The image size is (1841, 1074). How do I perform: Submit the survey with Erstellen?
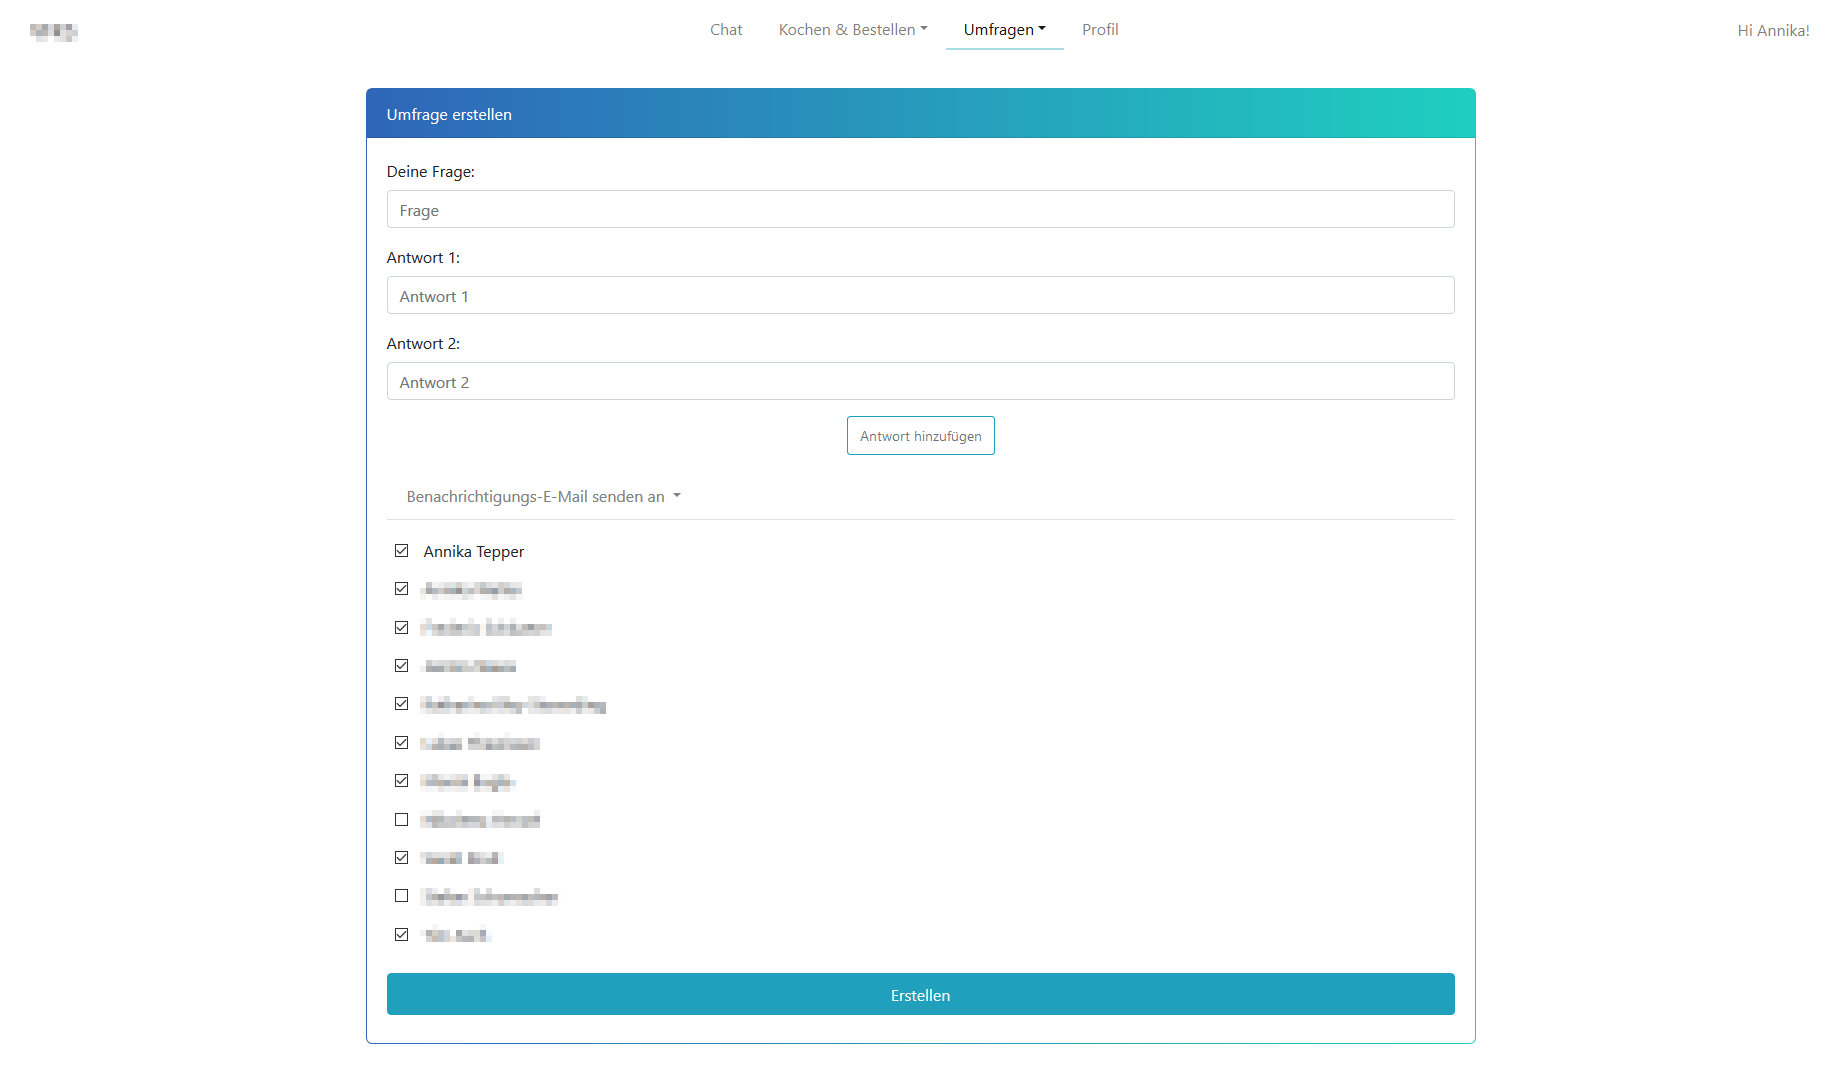(920, 994)
